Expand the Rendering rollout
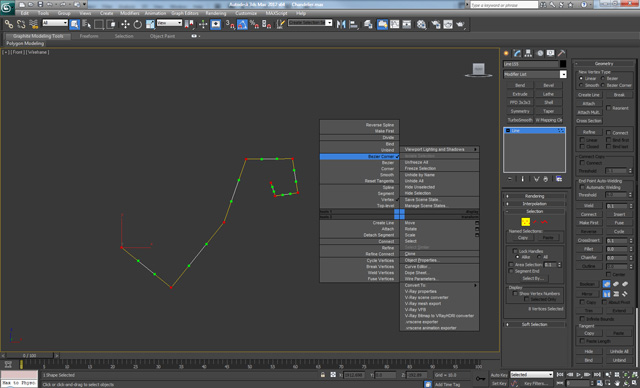The height and width of the screenshot is (388, 640). tap(534, 196)
